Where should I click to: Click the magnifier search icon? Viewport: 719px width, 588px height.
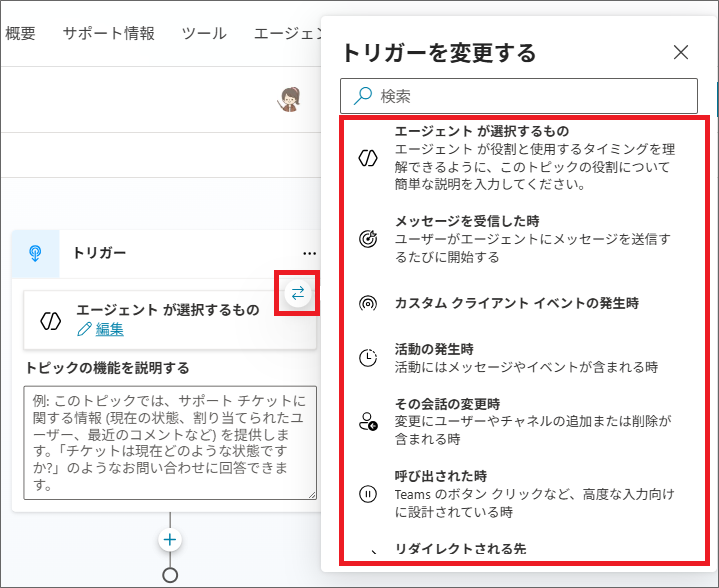363,96
